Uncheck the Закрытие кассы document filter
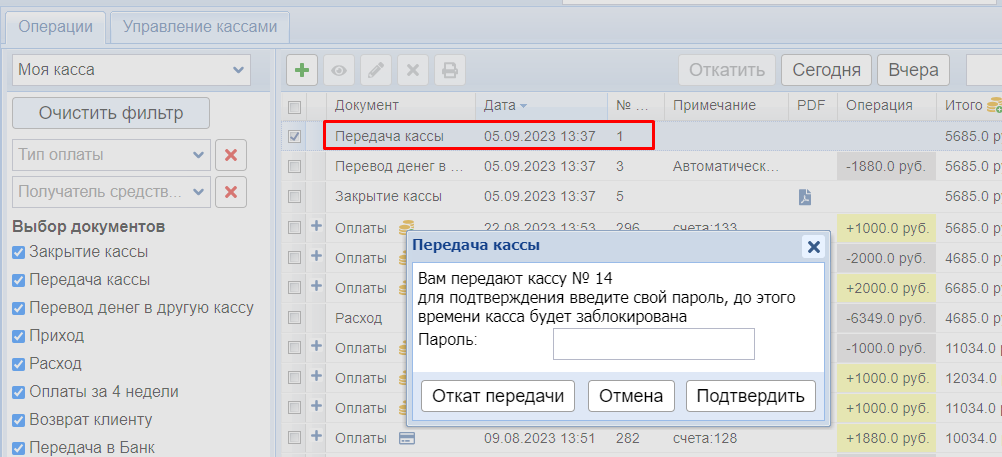The image size is (1002, 457). click(x=18, y=252)
